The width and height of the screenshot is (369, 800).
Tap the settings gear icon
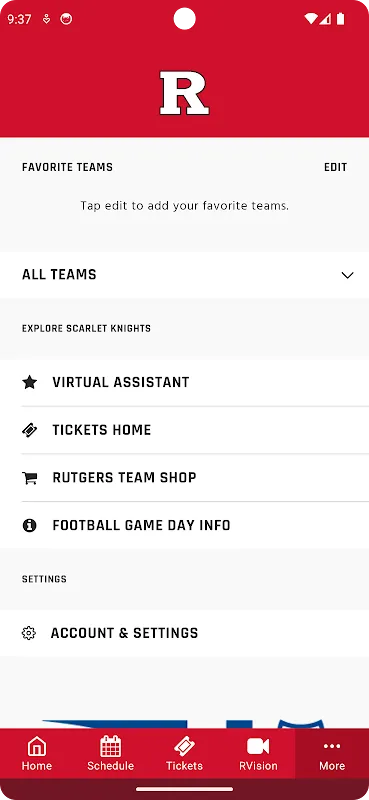click(x=29, y=633)
